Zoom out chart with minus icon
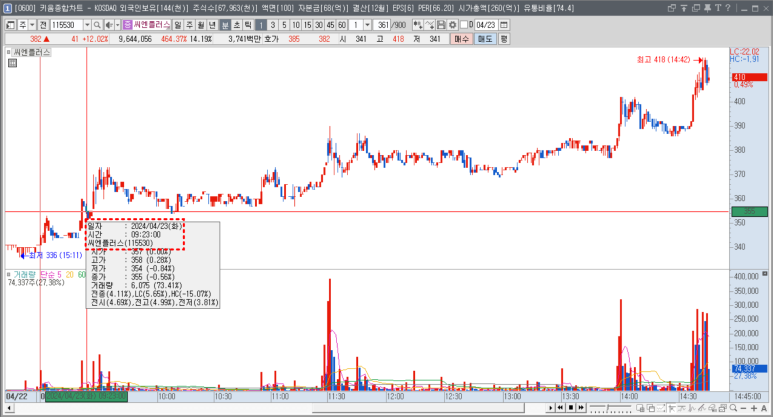This screenshot has height=417, width=773. click(743, 409)
